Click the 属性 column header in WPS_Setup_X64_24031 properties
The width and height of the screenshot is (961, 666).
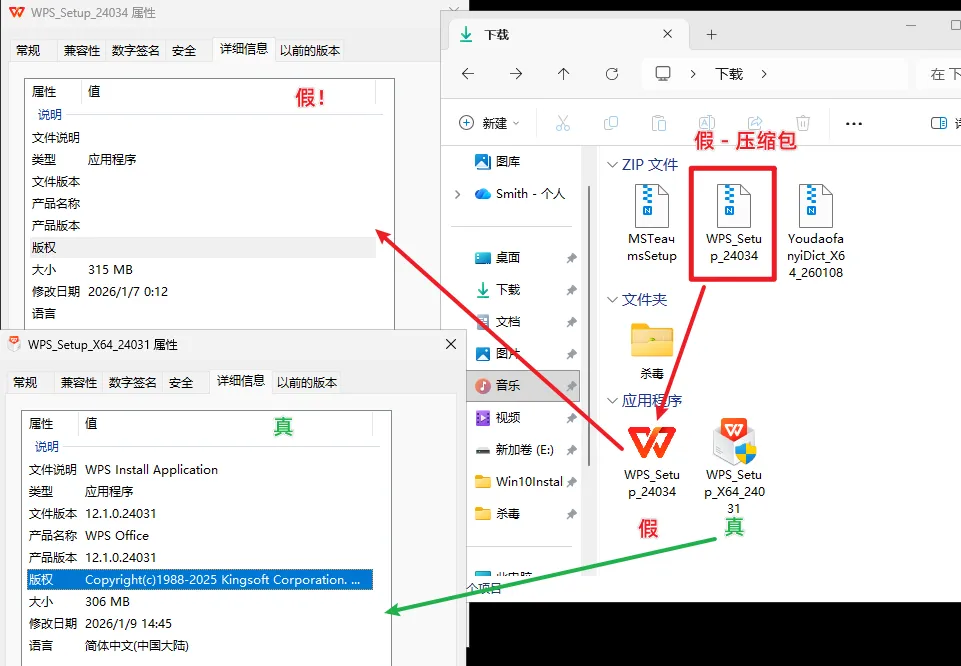(x=51, y=423)
